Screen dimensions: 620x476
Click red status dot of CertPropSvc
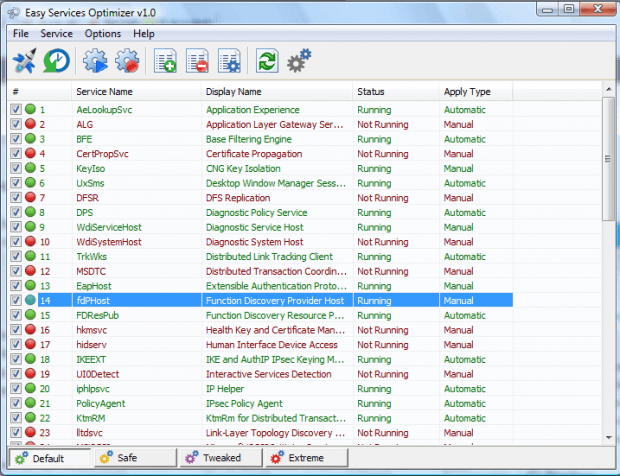point(30,153)
